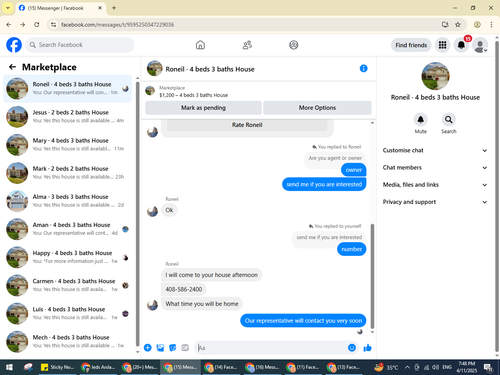
Task: Click the message with phone number 408-586-2400
Action: [x=184, y=289]
